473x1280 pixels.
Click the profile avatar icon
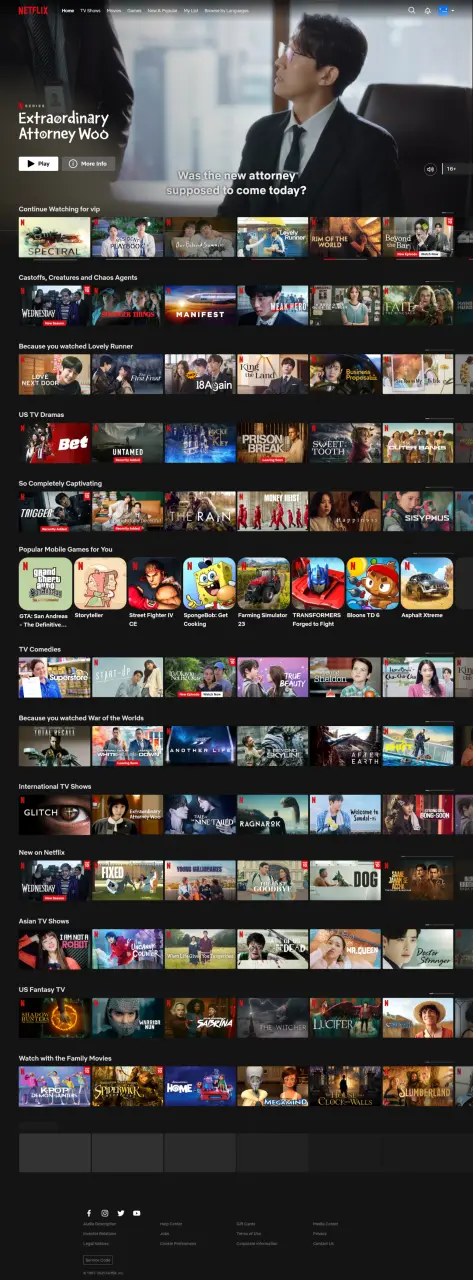pos(444,10)
